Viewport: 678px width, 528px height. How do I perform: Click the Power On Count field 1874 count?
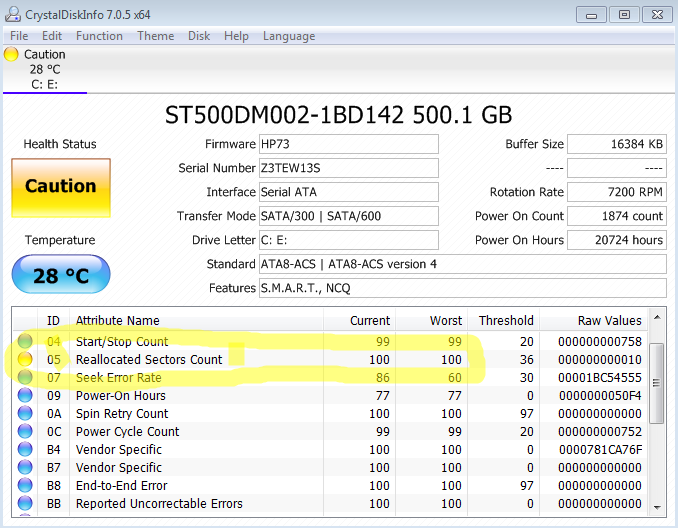(x=617, y=216)
